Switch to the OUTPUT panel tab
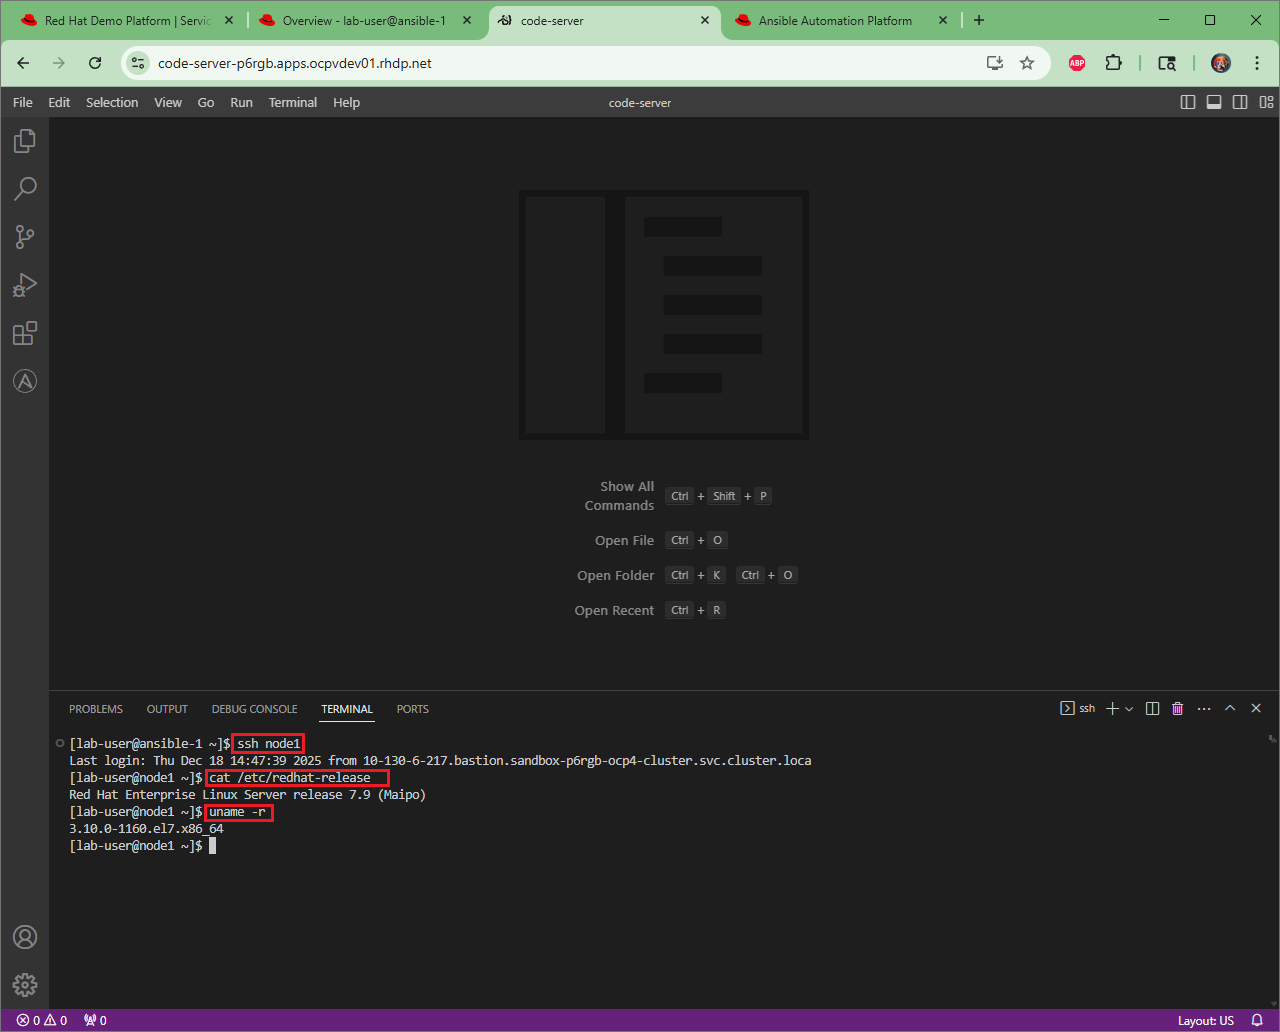The height and width of the screenshot is (1032, 1280). point(167,709)
